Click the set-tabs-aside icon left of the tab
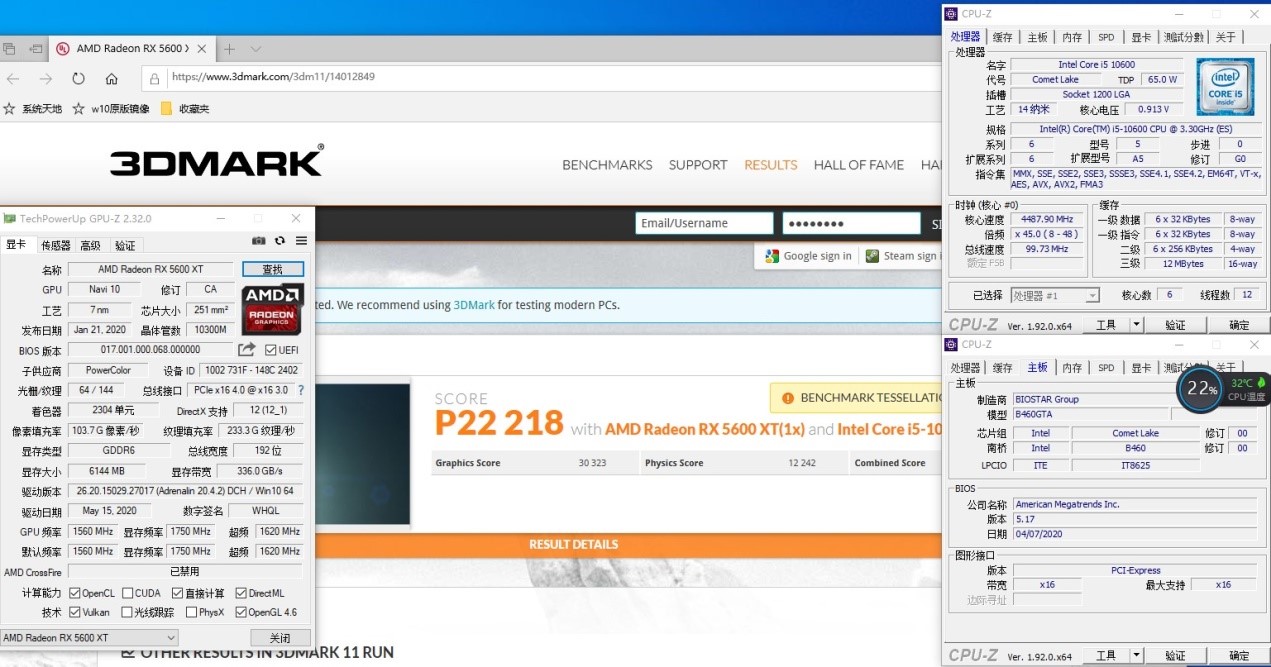The height and width of the screenshot is (667, 1271). click(36, 48)
